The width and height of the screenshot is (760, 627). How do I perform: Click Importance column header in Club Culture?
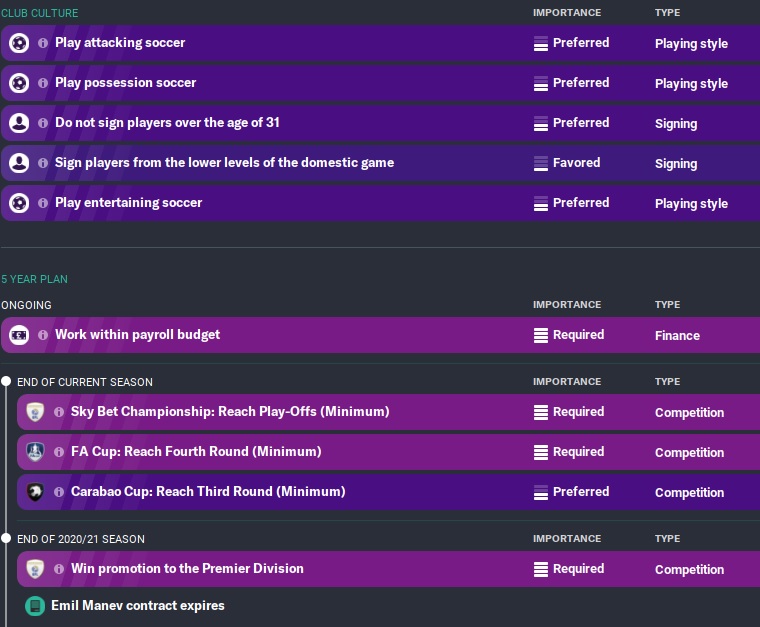click(x=567, y=13)
